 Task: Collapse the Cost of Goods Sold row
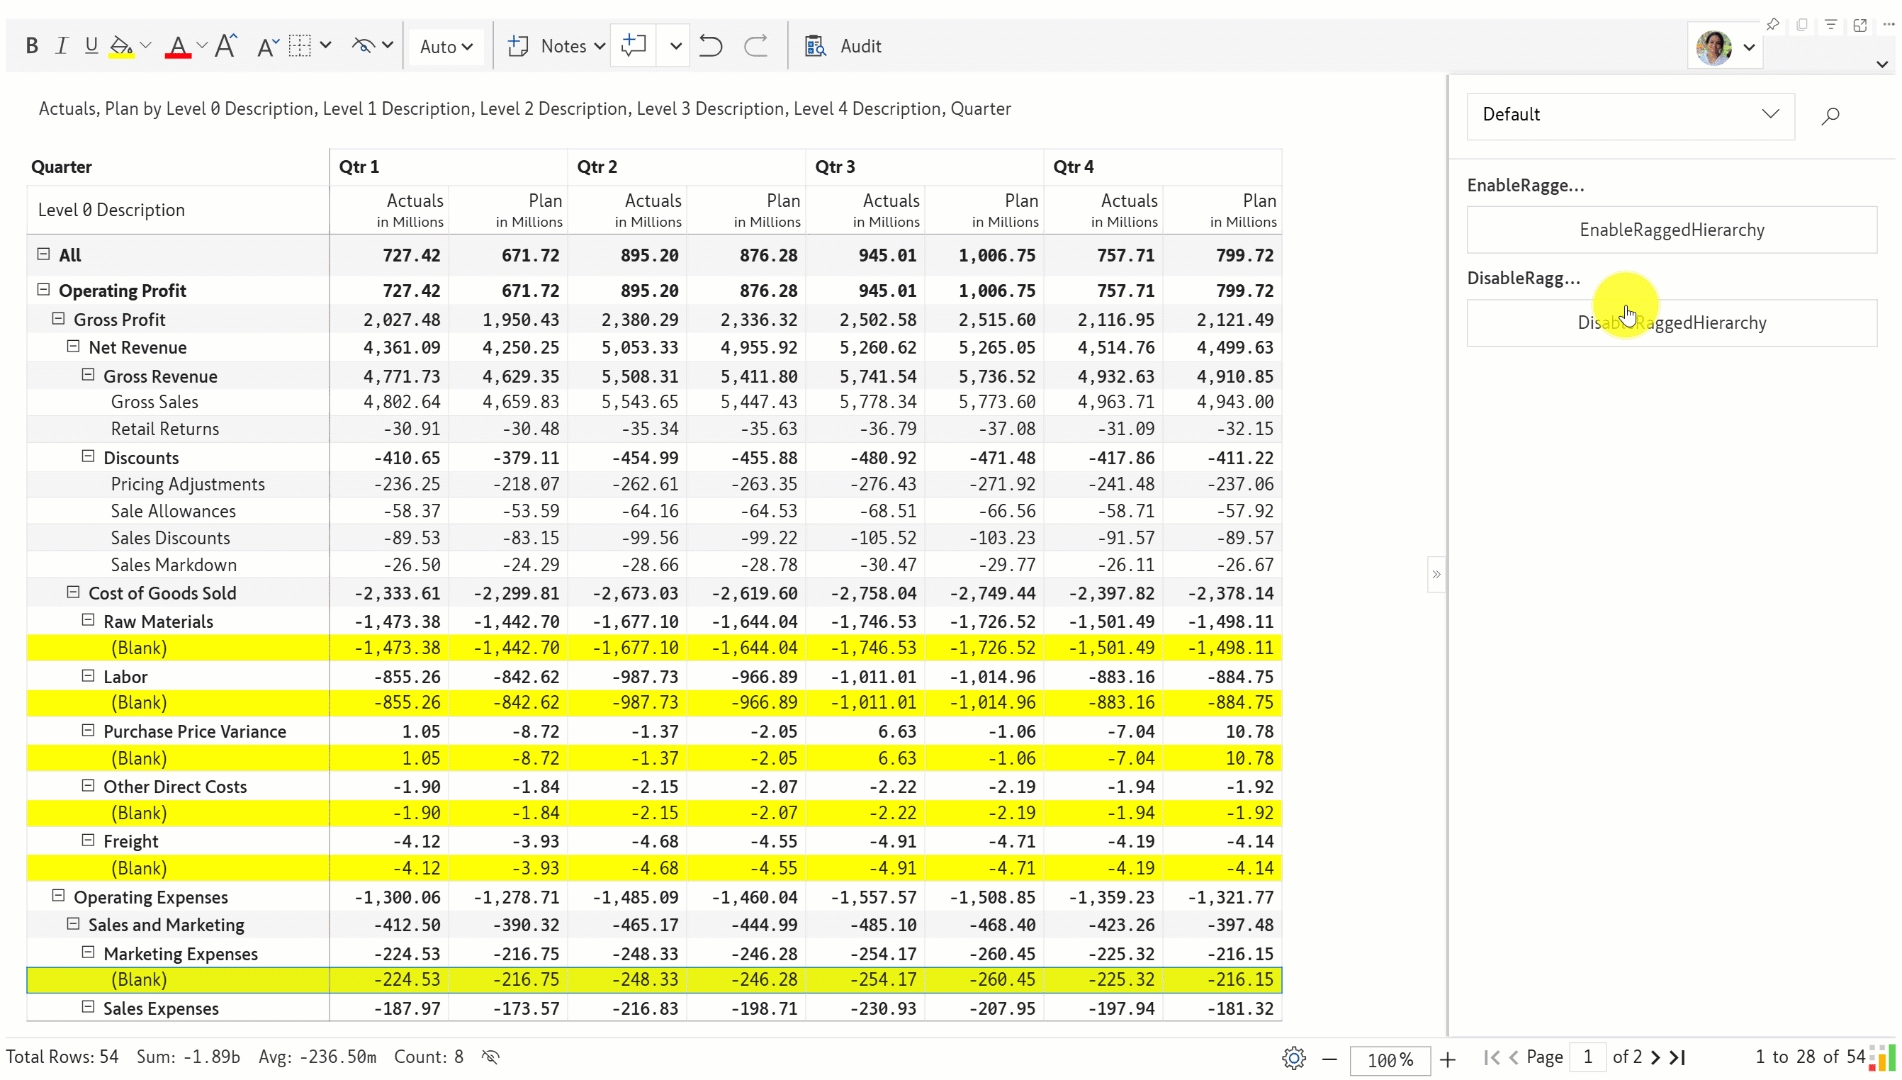[x=73, y=592]
